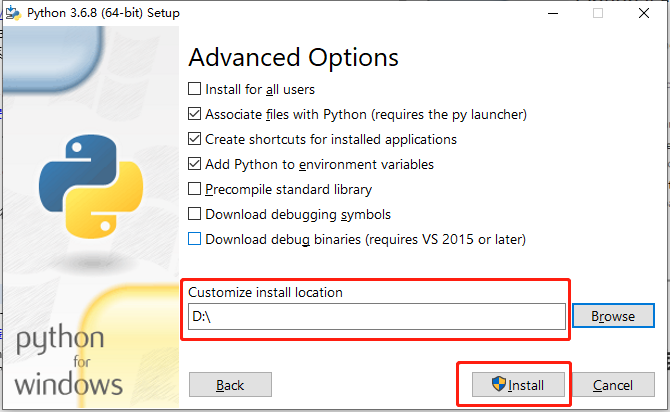The height and width of the screenshot is (412, 670).
Task: Click the Python logo in the sidebar
Action: pyautogui.click(x=91, y=186)
